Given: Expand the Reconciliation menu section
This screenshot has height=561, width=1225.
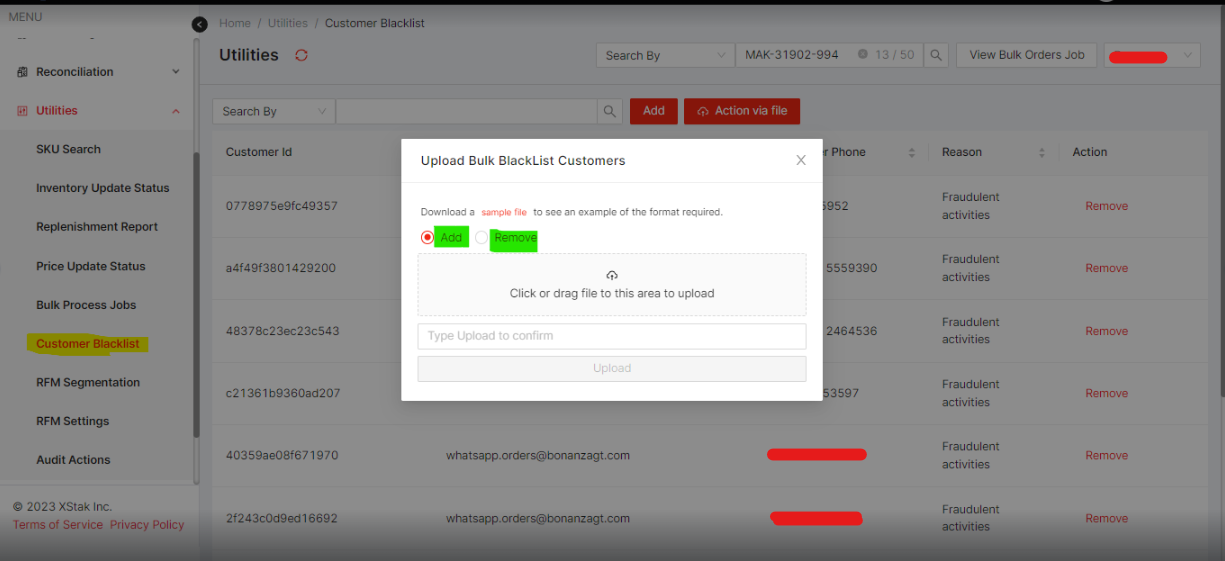Looking at the screenshot, I should (x=176, y=72).
